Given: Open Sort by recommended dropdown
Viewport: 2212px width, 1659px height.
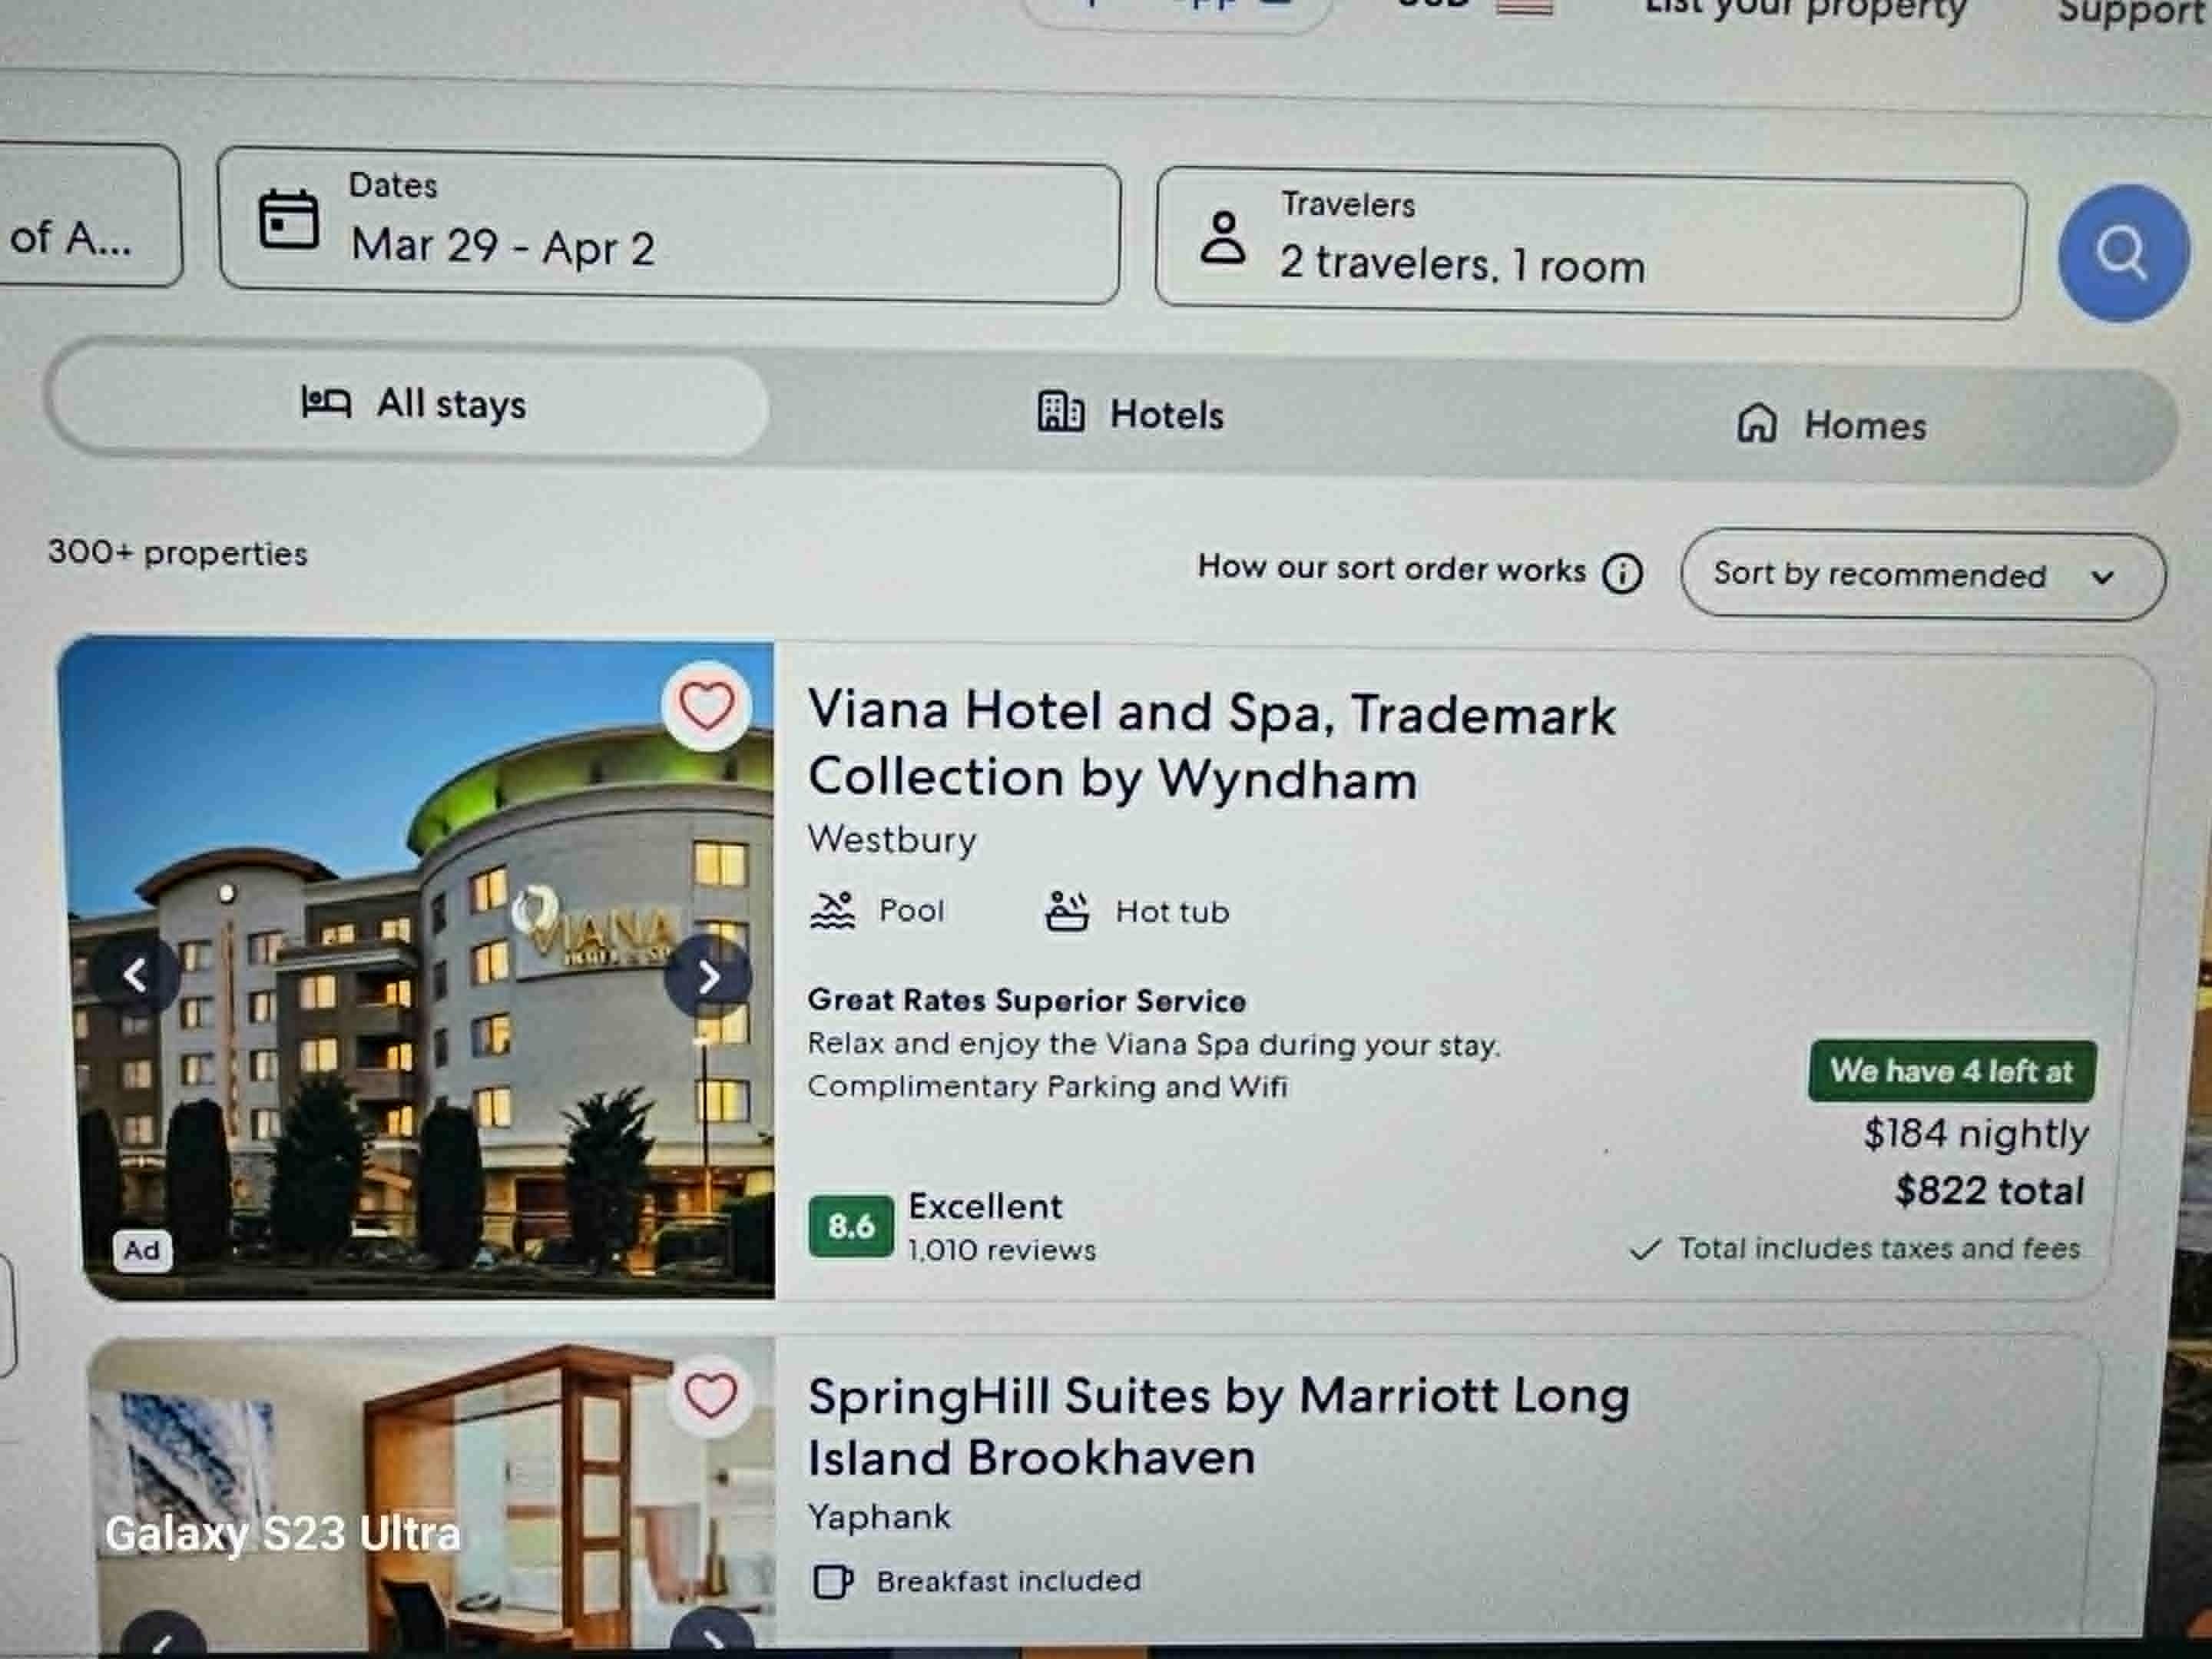Looking at the screenshot, I should (1922, 576).
